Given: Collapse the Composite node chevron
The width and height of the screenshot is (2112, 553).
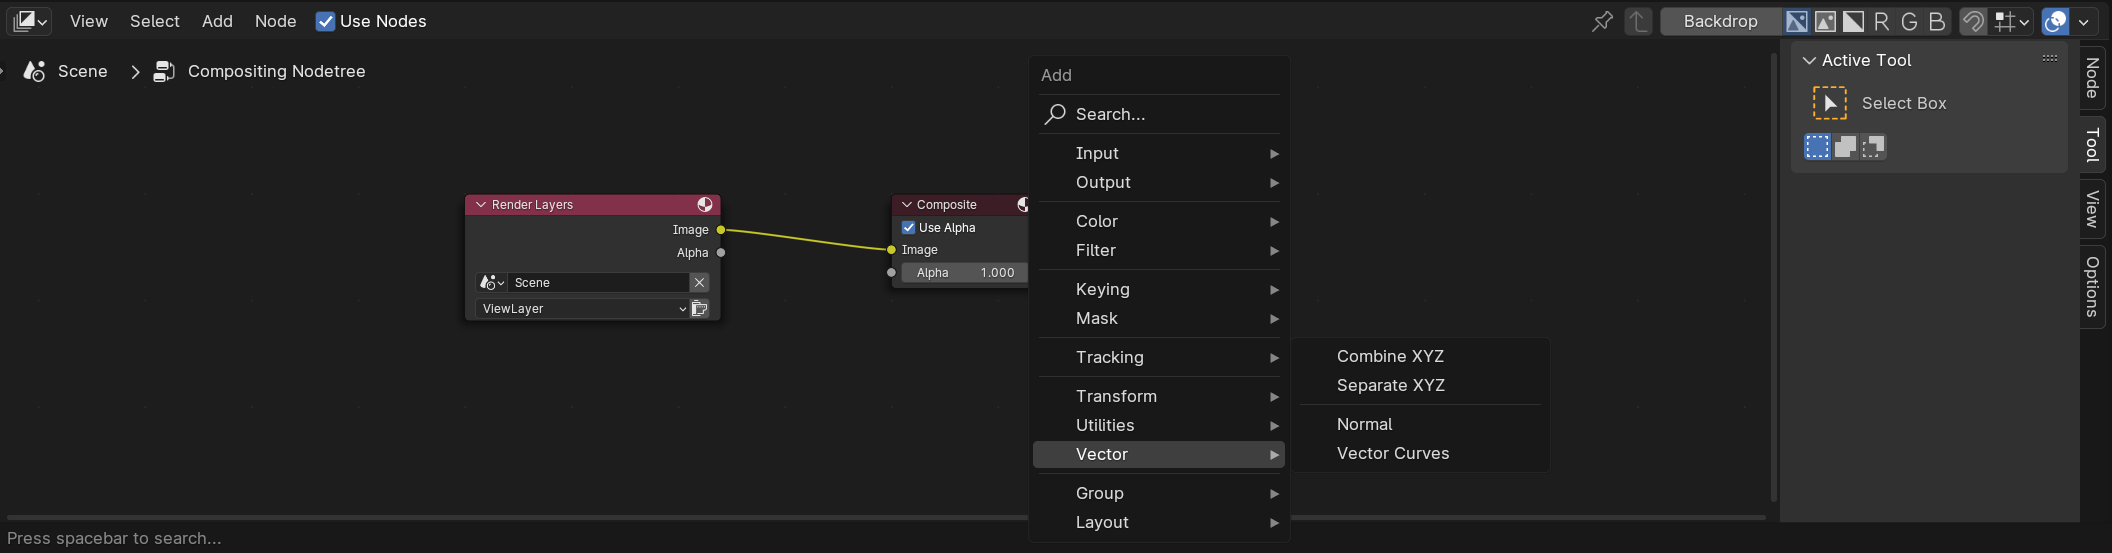Looking at the screenshot, I should [x=907, y=204].
